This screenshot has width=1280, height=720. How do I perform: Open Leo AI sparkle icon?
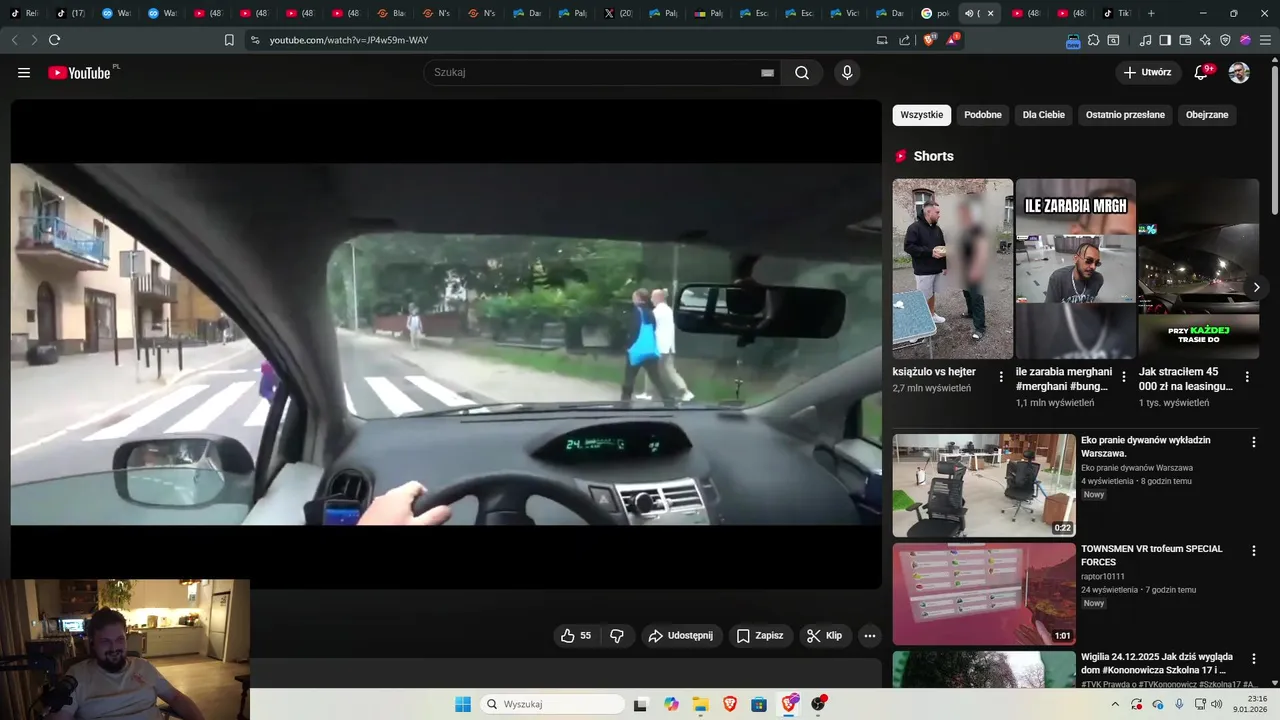(1205, 40)
